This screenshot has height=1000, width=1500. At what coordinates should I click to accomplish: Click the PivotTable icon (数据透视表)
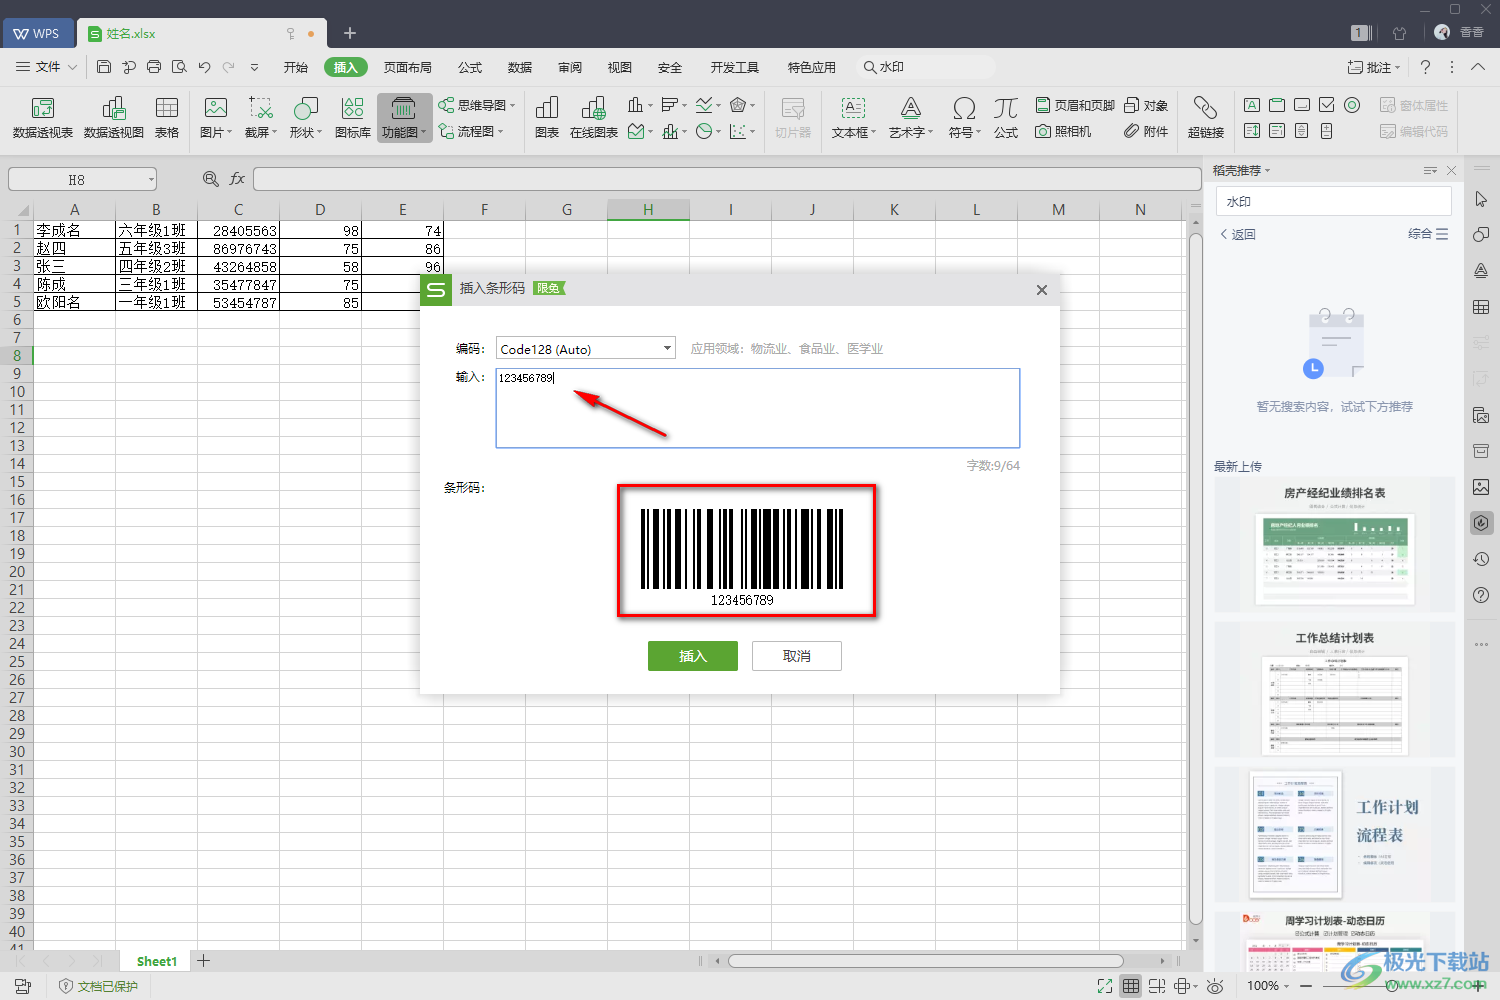(x=42, y=117)
